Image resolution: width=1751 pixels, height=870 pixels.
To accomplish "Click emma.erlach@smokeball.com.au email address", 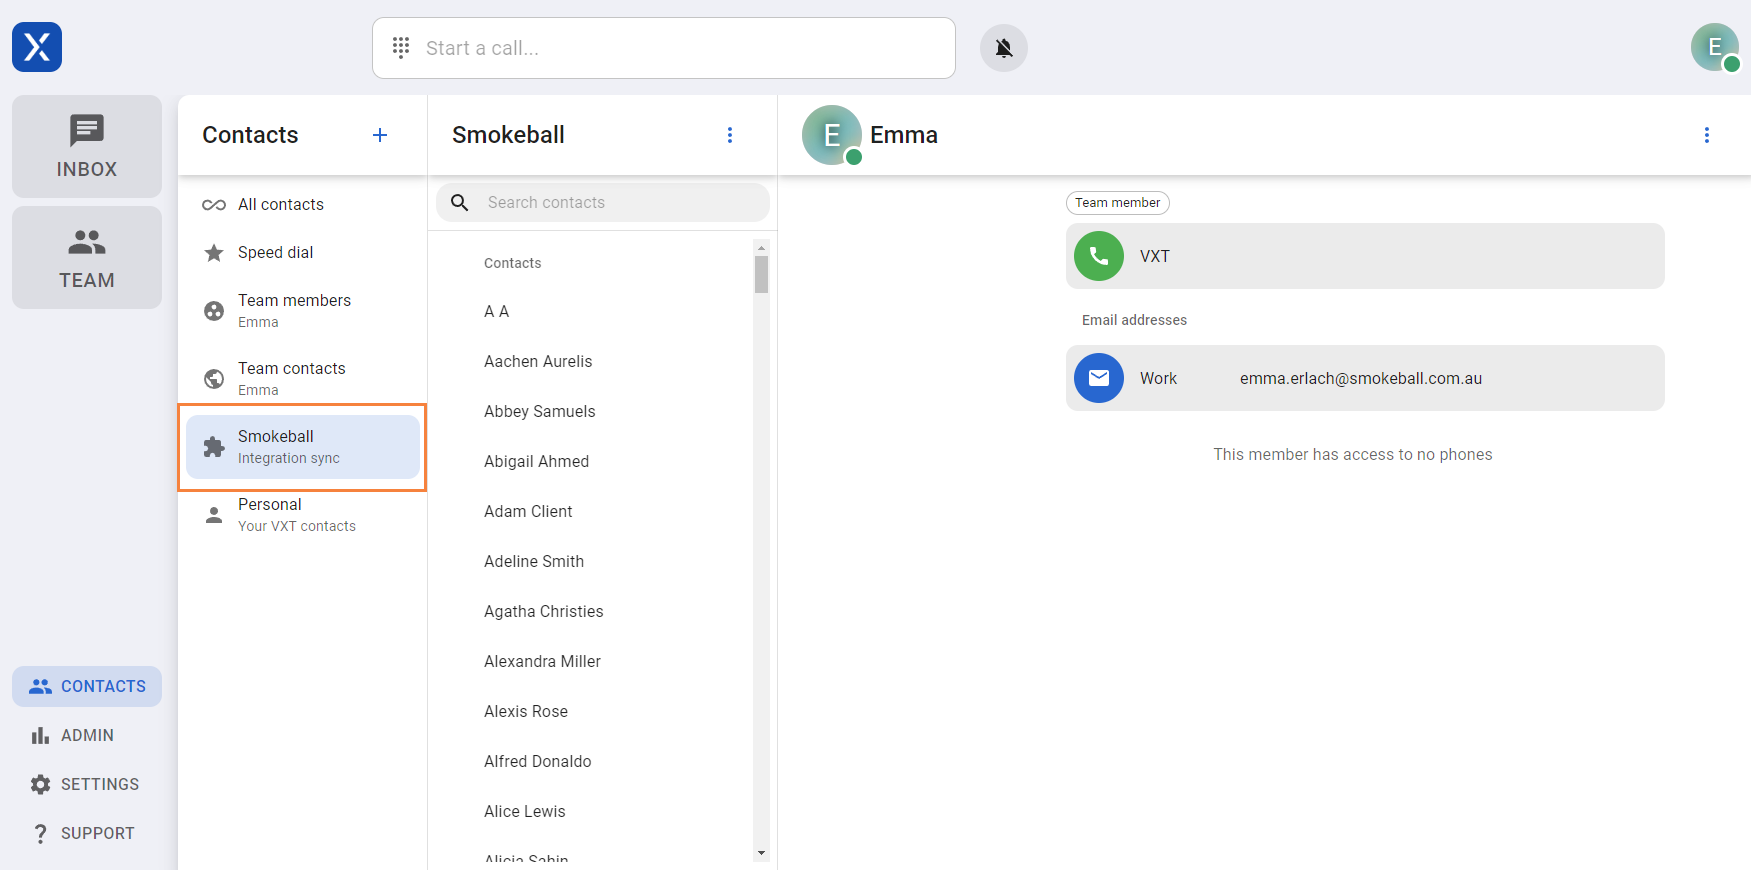I will point(1361,378).
